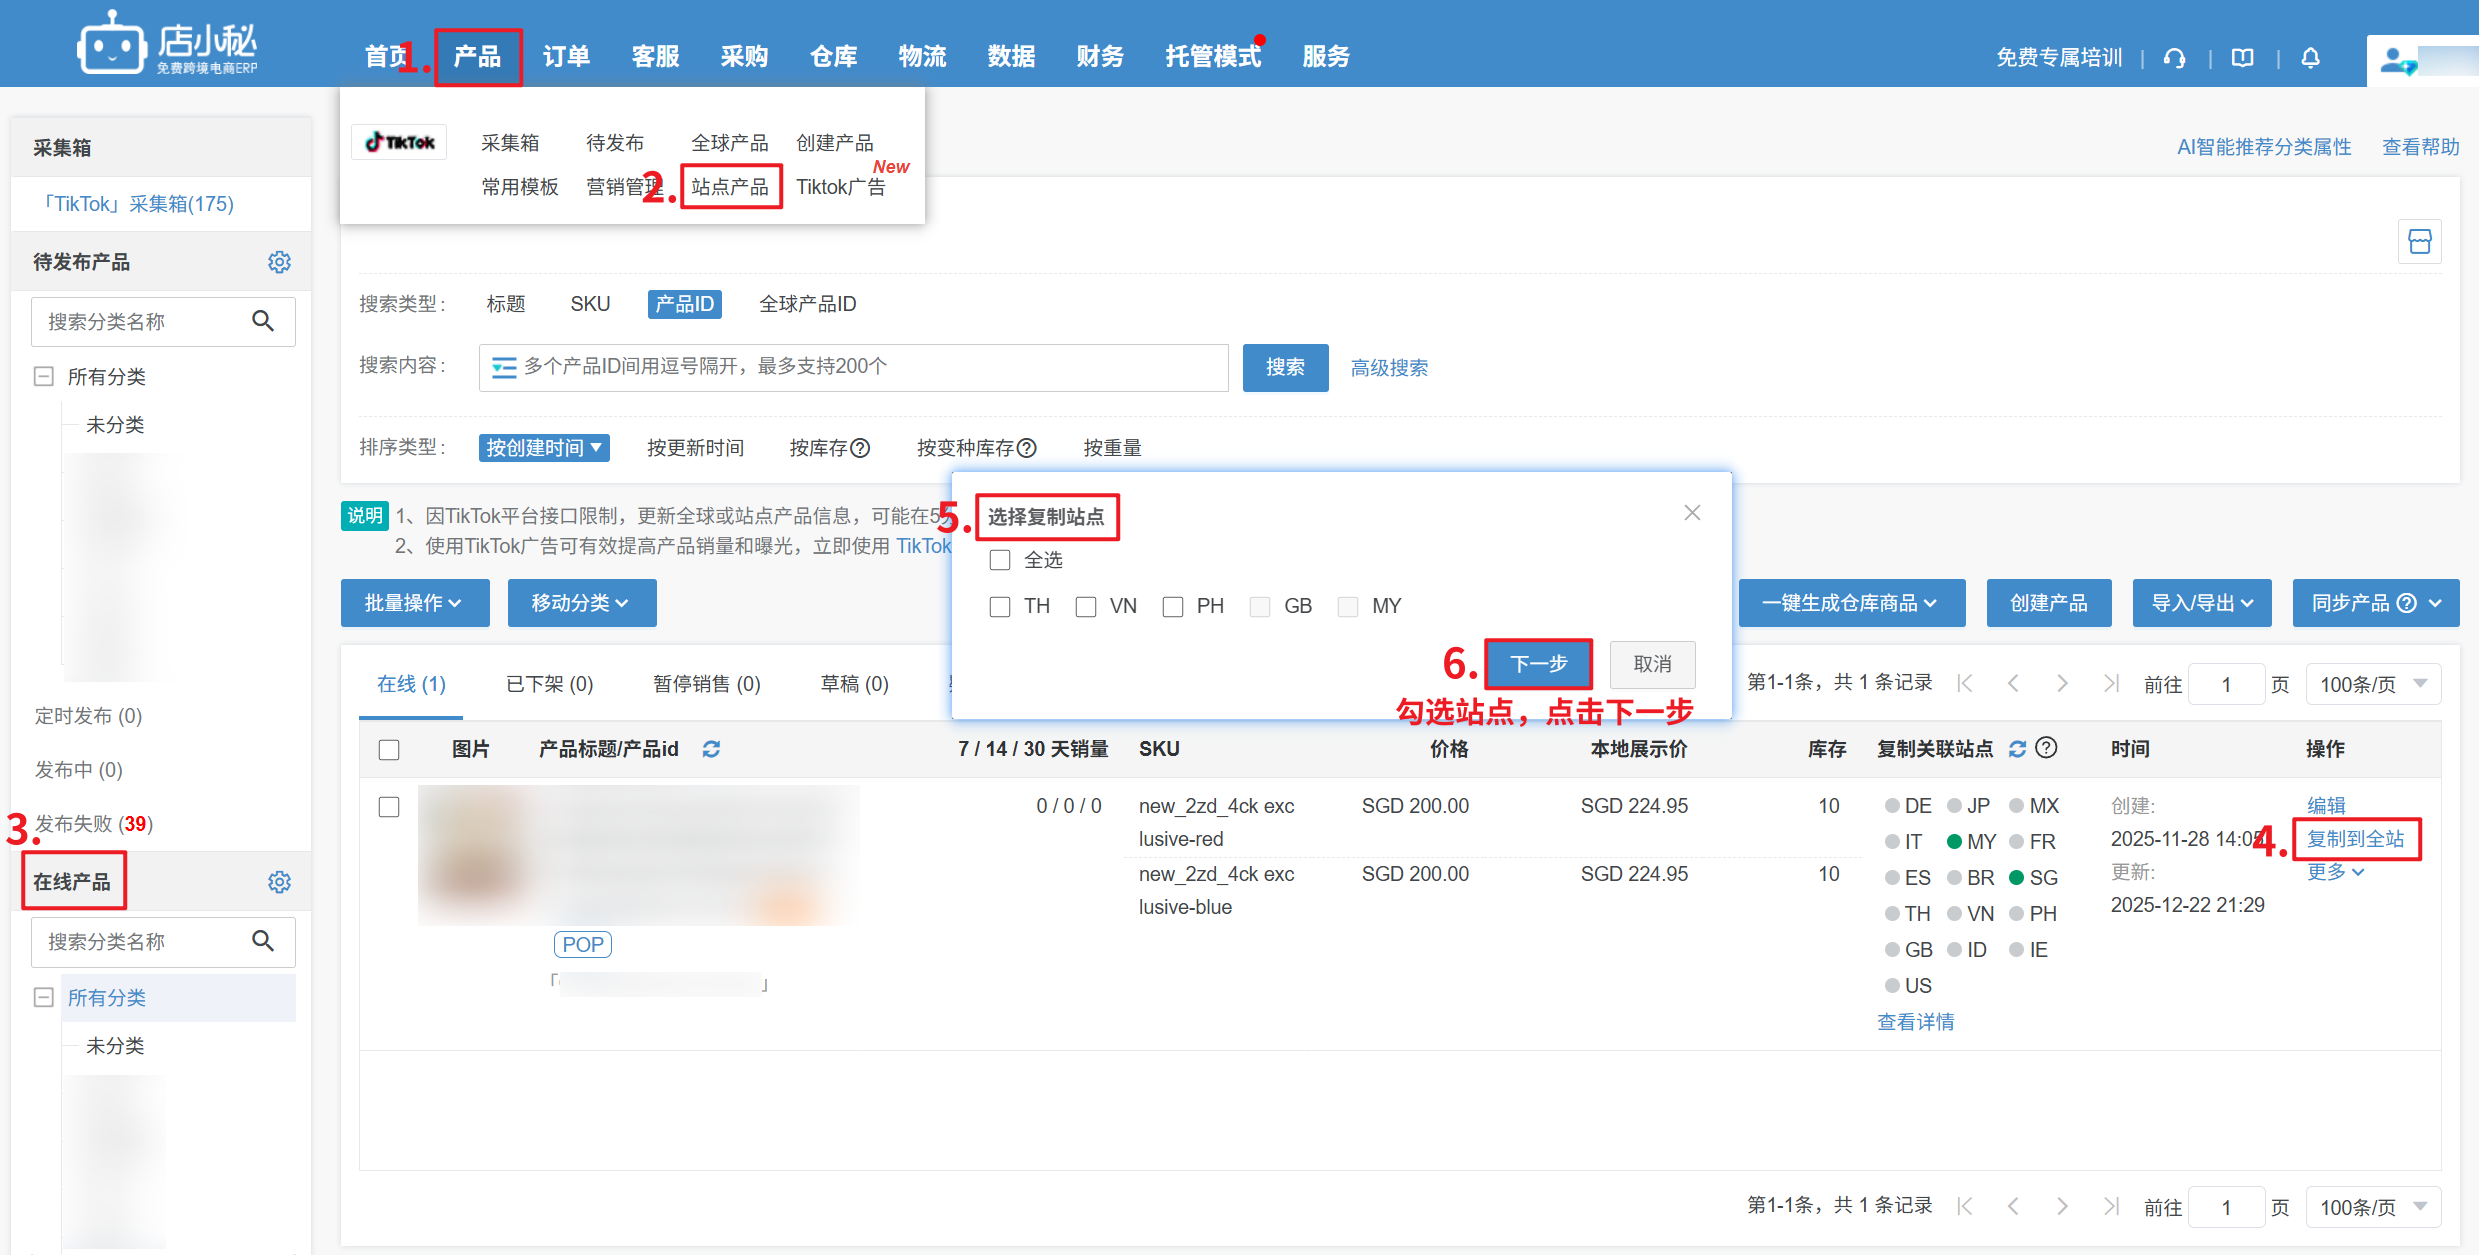Expand the 批量操作 dropdown

pos(414,603)
